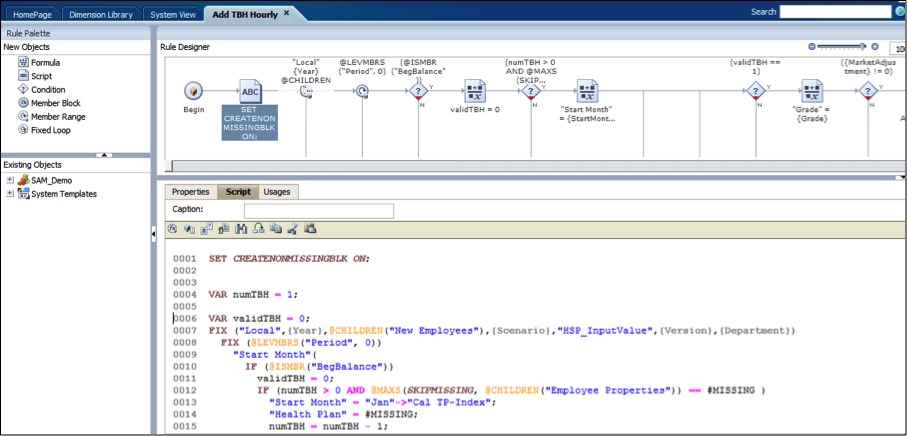
Task: Click the IF (@ISMBR("BegBalance")) script line
Action: point(319,366)
